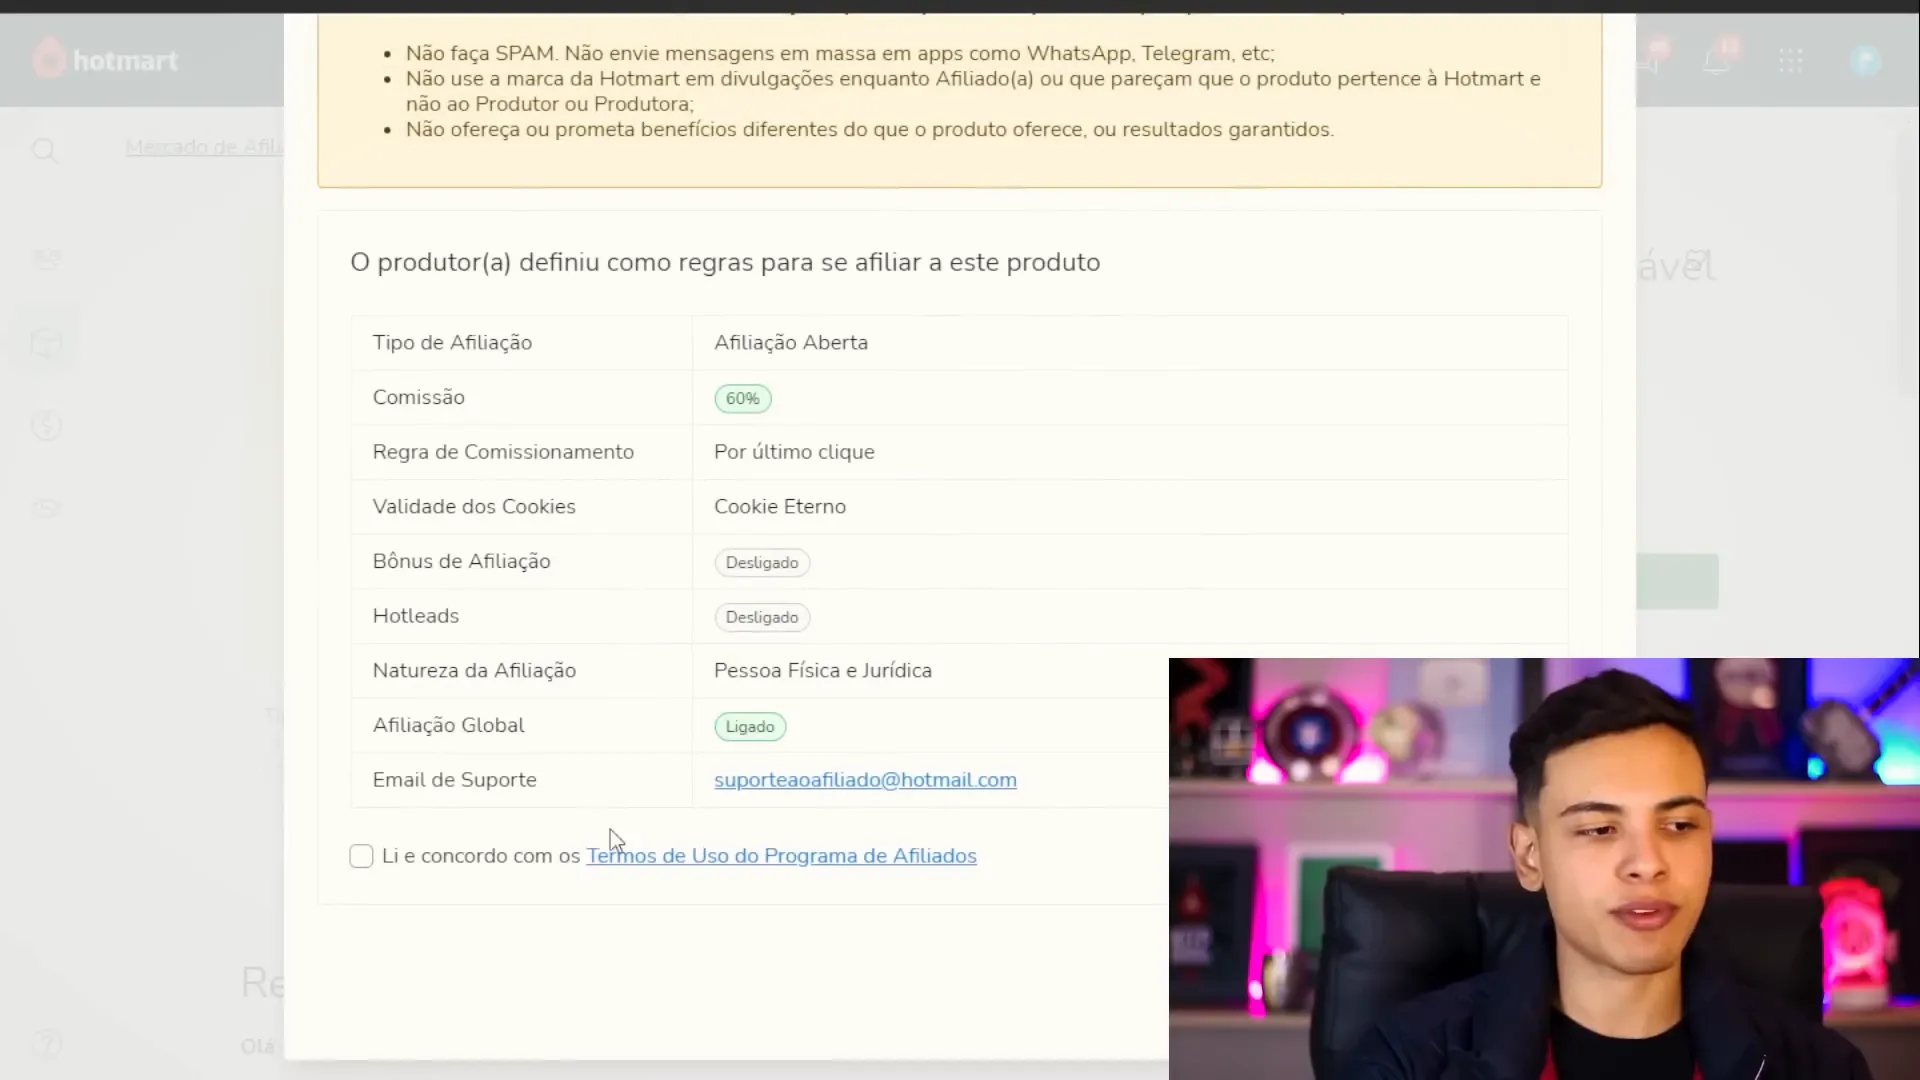Click the 'Email de Suporte' label
The width and height of the screenshot is (1920, 1080).
click(454, 780)
